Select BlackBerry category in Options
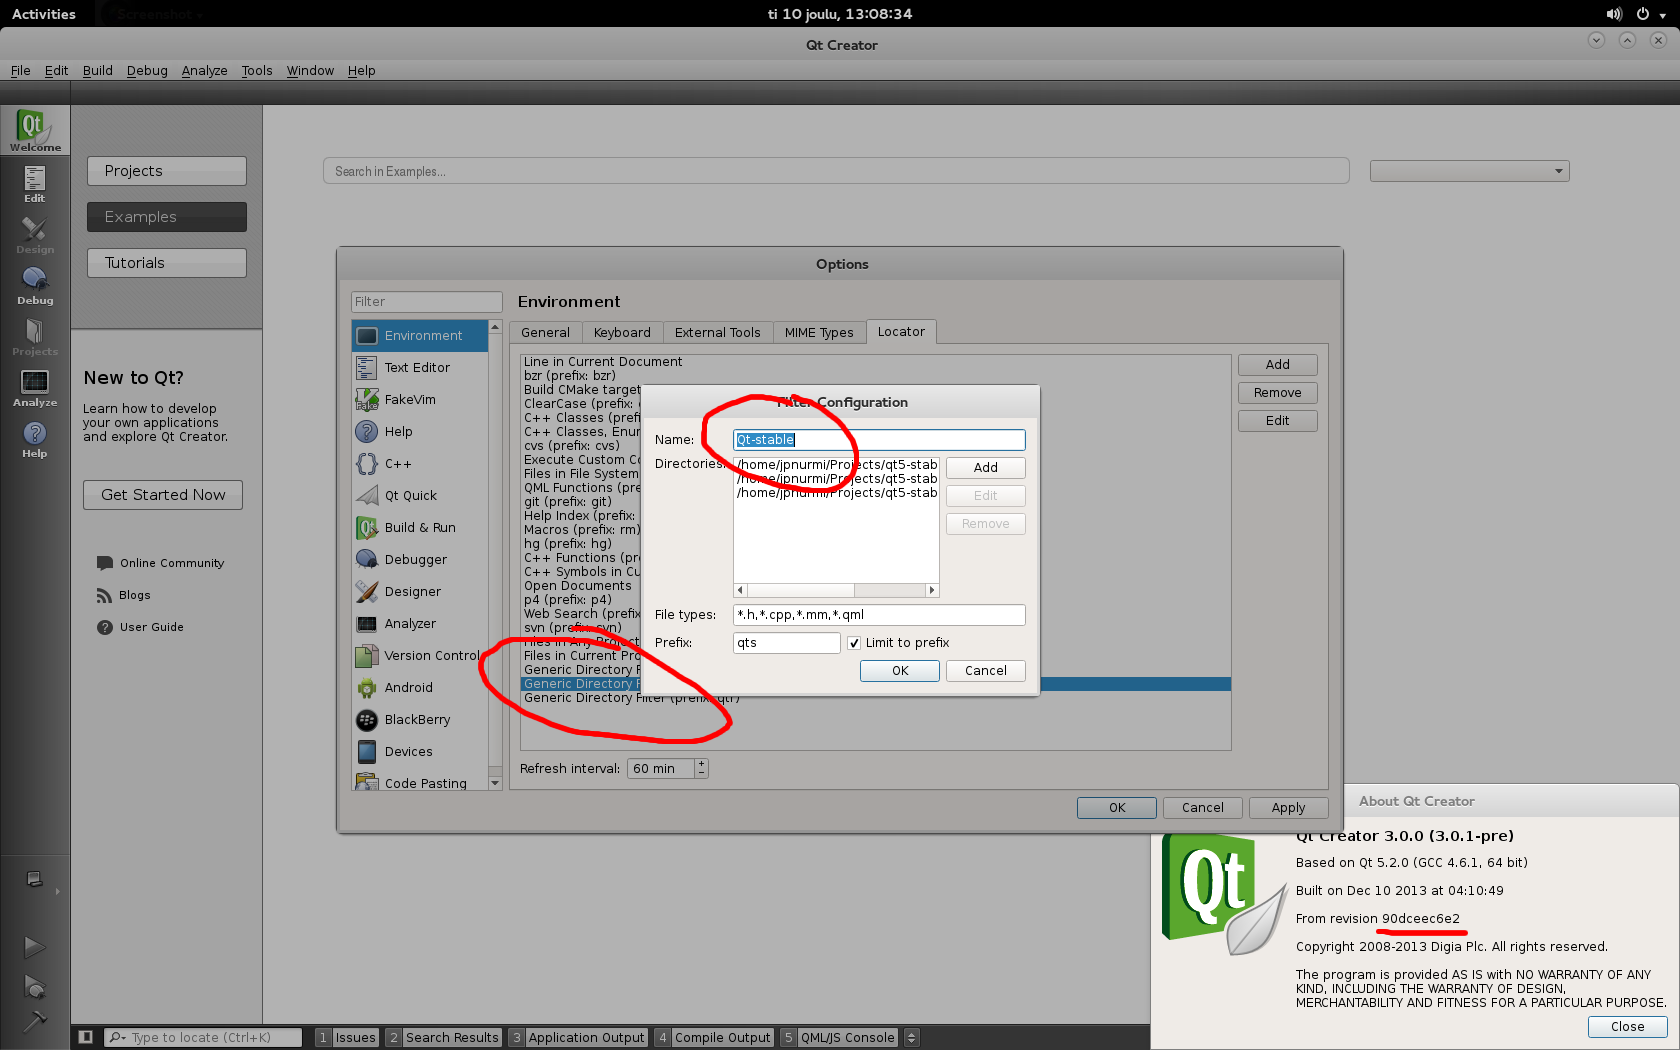This screenshot has width=1680, height=1050. click(x=418, y=720)
